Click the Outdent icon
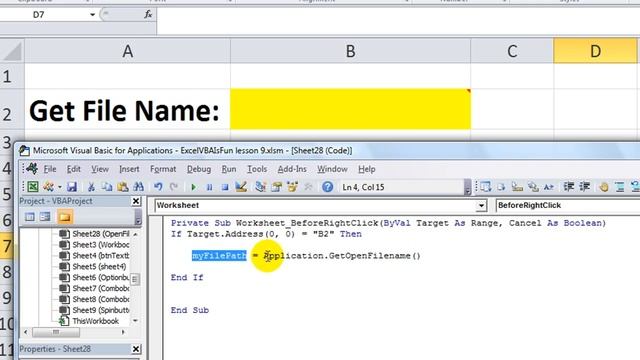 click(584, 187)
